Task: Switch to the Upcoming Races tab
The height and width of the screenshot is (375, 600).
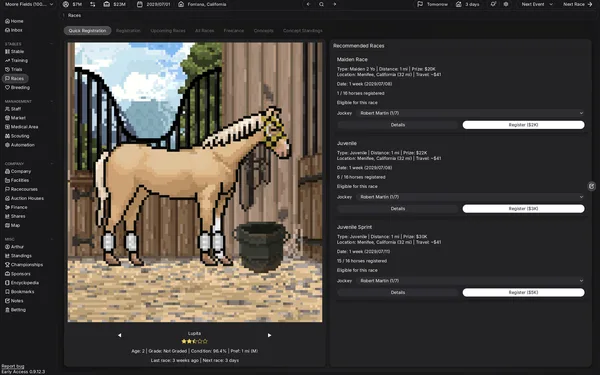Action: tap(168, 31)
